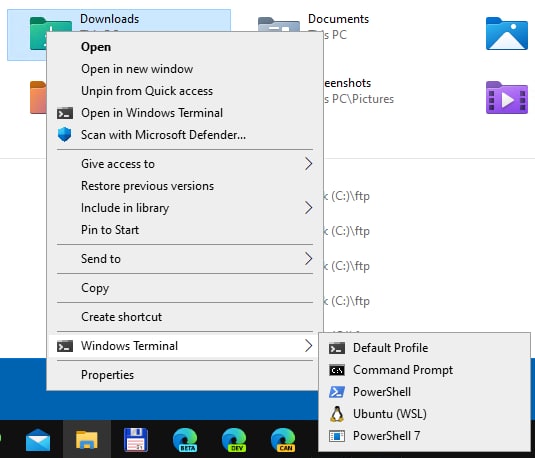Launch Edge Dev from the taskbar

point(234,440)
